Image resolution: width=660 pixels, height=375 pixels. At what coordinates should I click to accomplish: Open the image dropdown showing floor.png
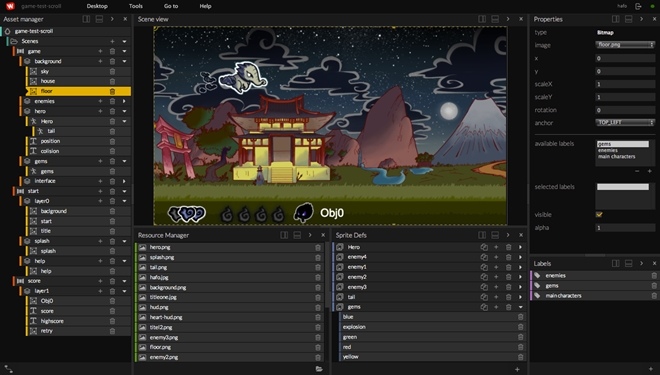625,45
